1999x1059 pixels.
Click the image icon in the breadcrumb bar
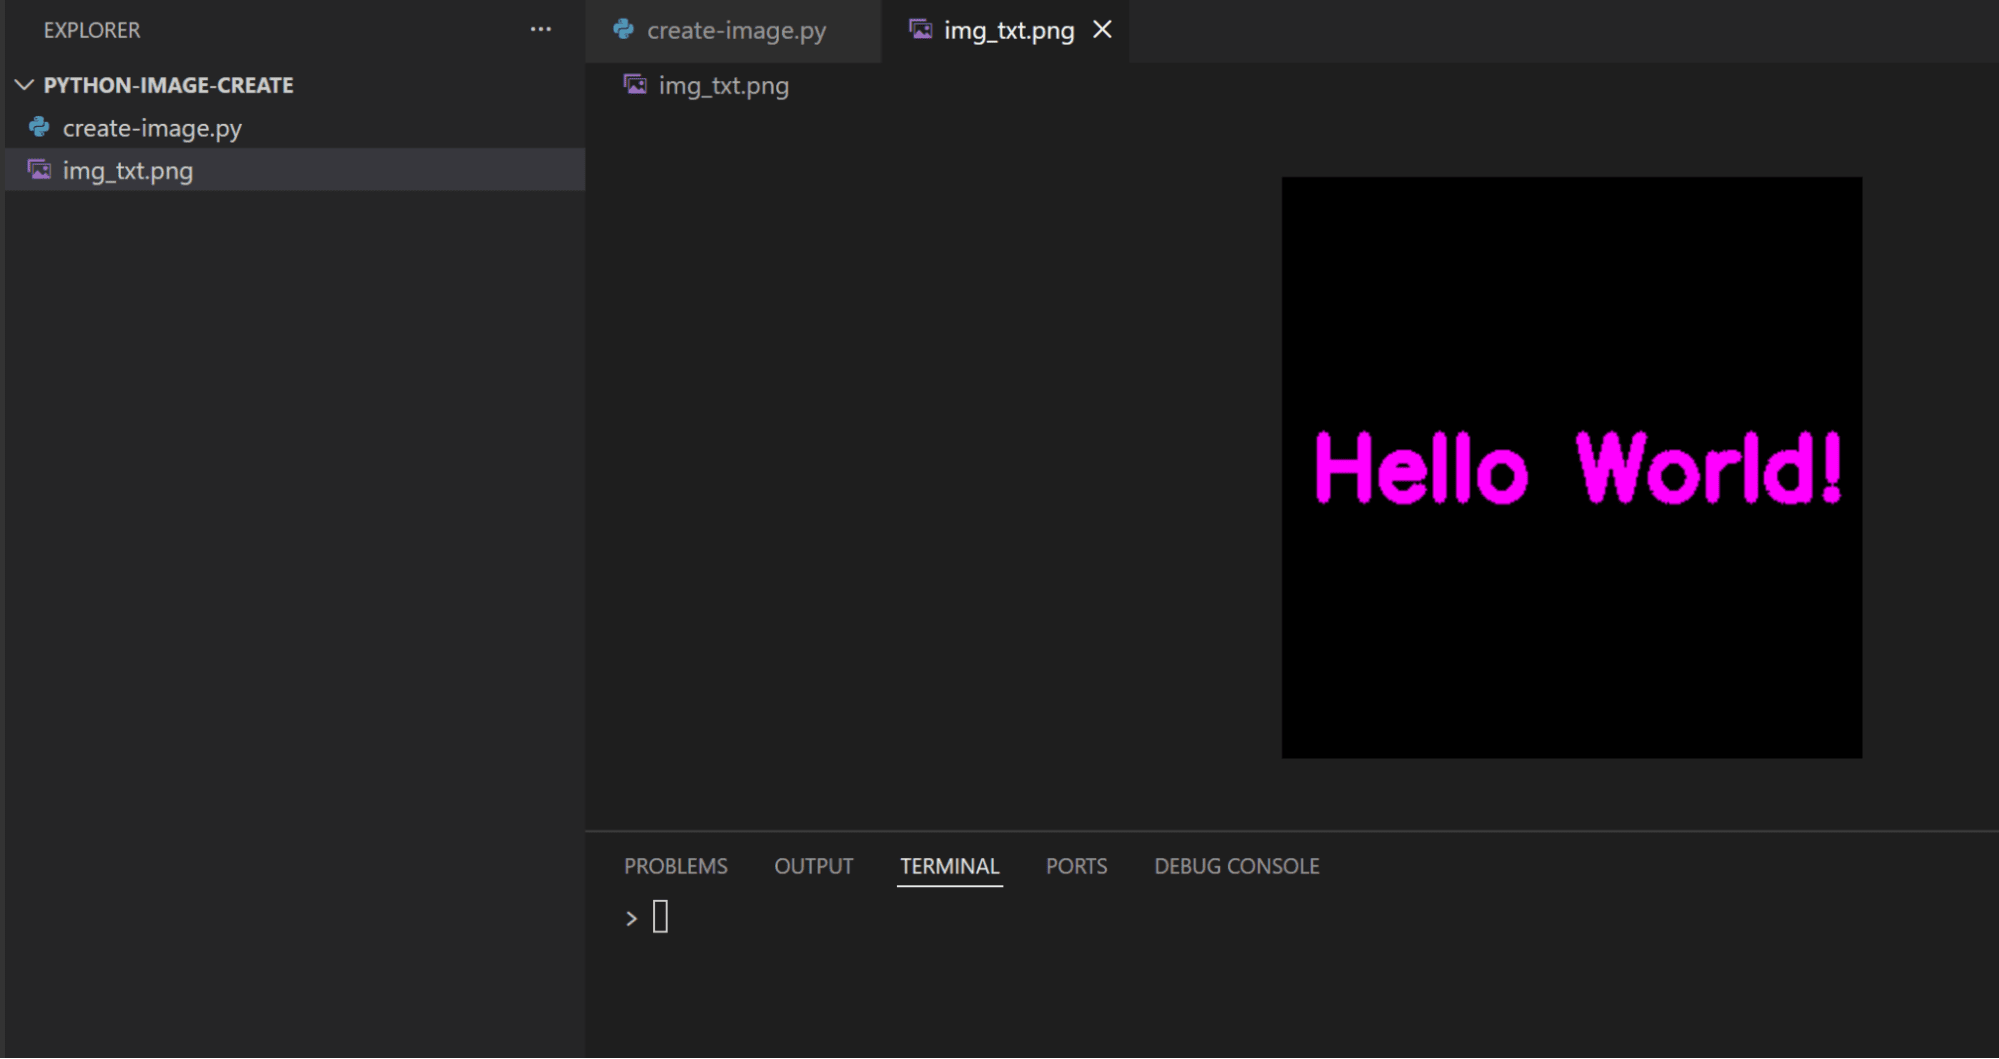[x=635, y=85]
